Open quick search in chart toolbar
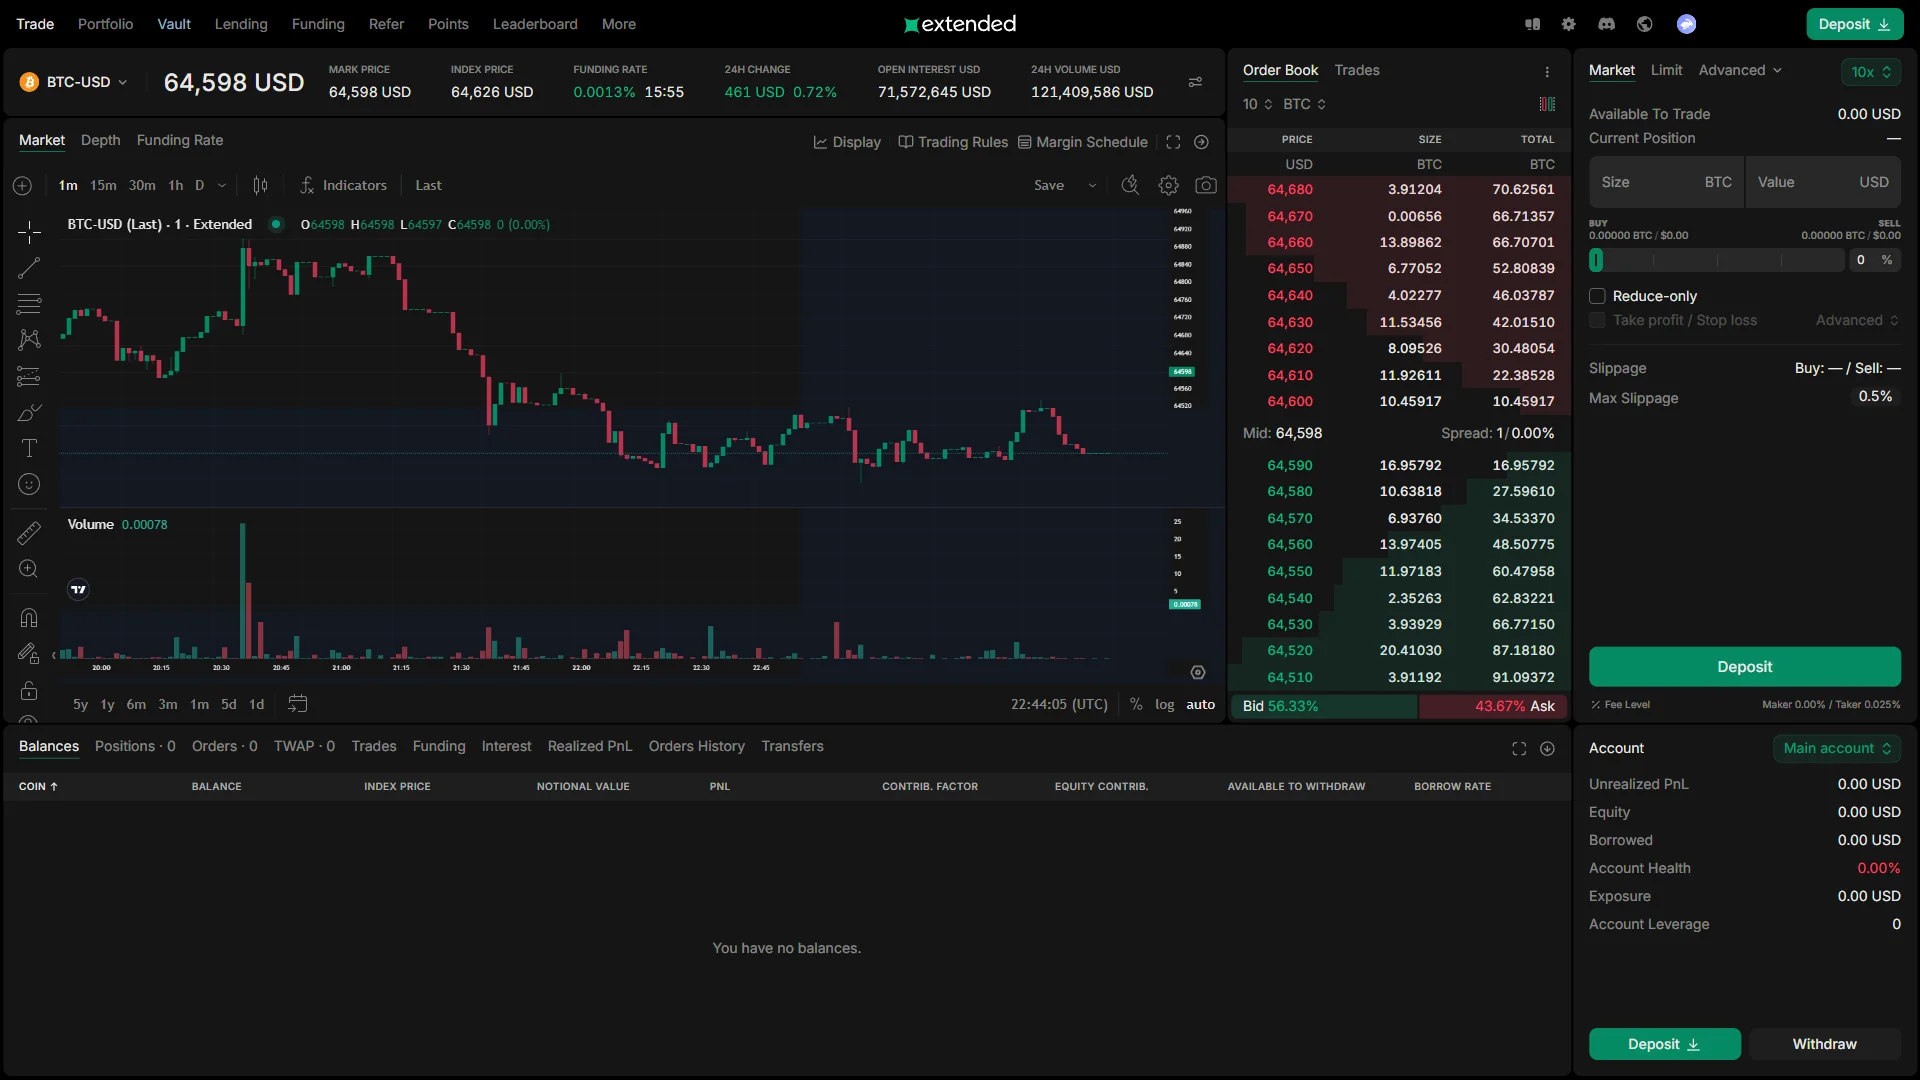The height and width of the screenshot is (1080, 1920). point(1130,185)
